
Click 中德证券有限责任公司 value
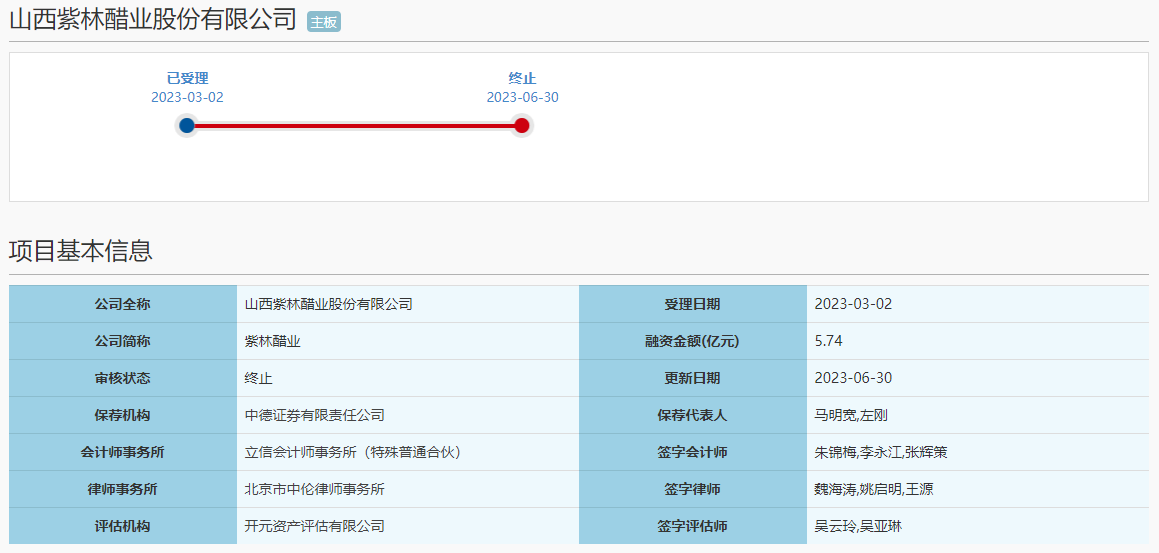tap(314, 415)
